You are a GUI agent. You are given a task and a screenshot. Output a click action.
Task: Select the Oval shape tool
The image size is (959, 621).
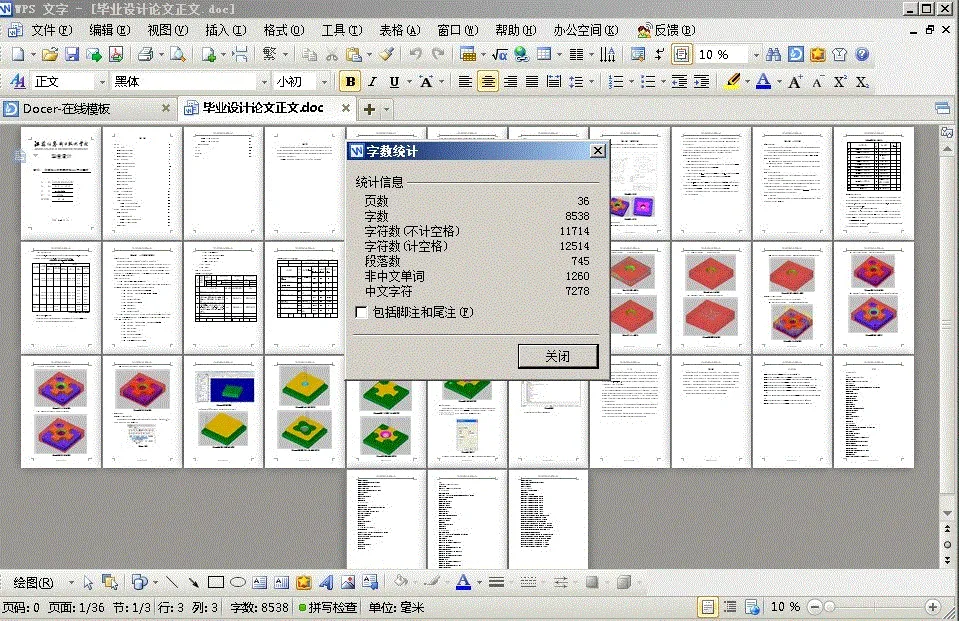pos(238,581)
